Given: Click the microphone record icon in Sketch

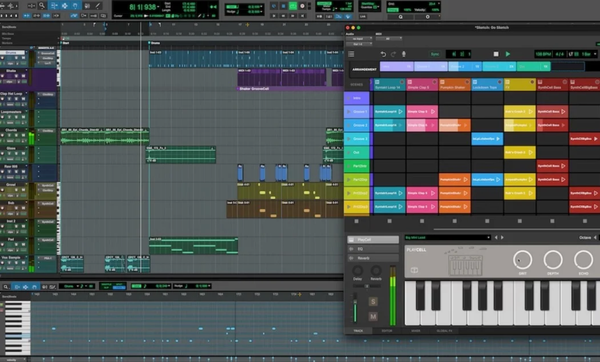Looking at the screenshot, I should coord(404,54).
